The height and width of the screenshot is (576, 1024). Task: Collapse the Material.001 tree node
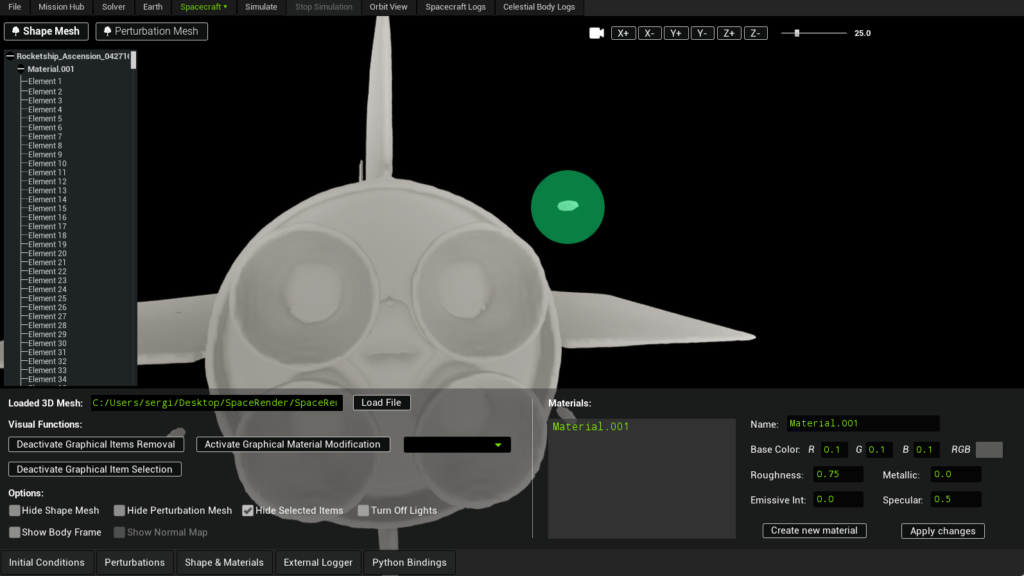click(21, 69)
